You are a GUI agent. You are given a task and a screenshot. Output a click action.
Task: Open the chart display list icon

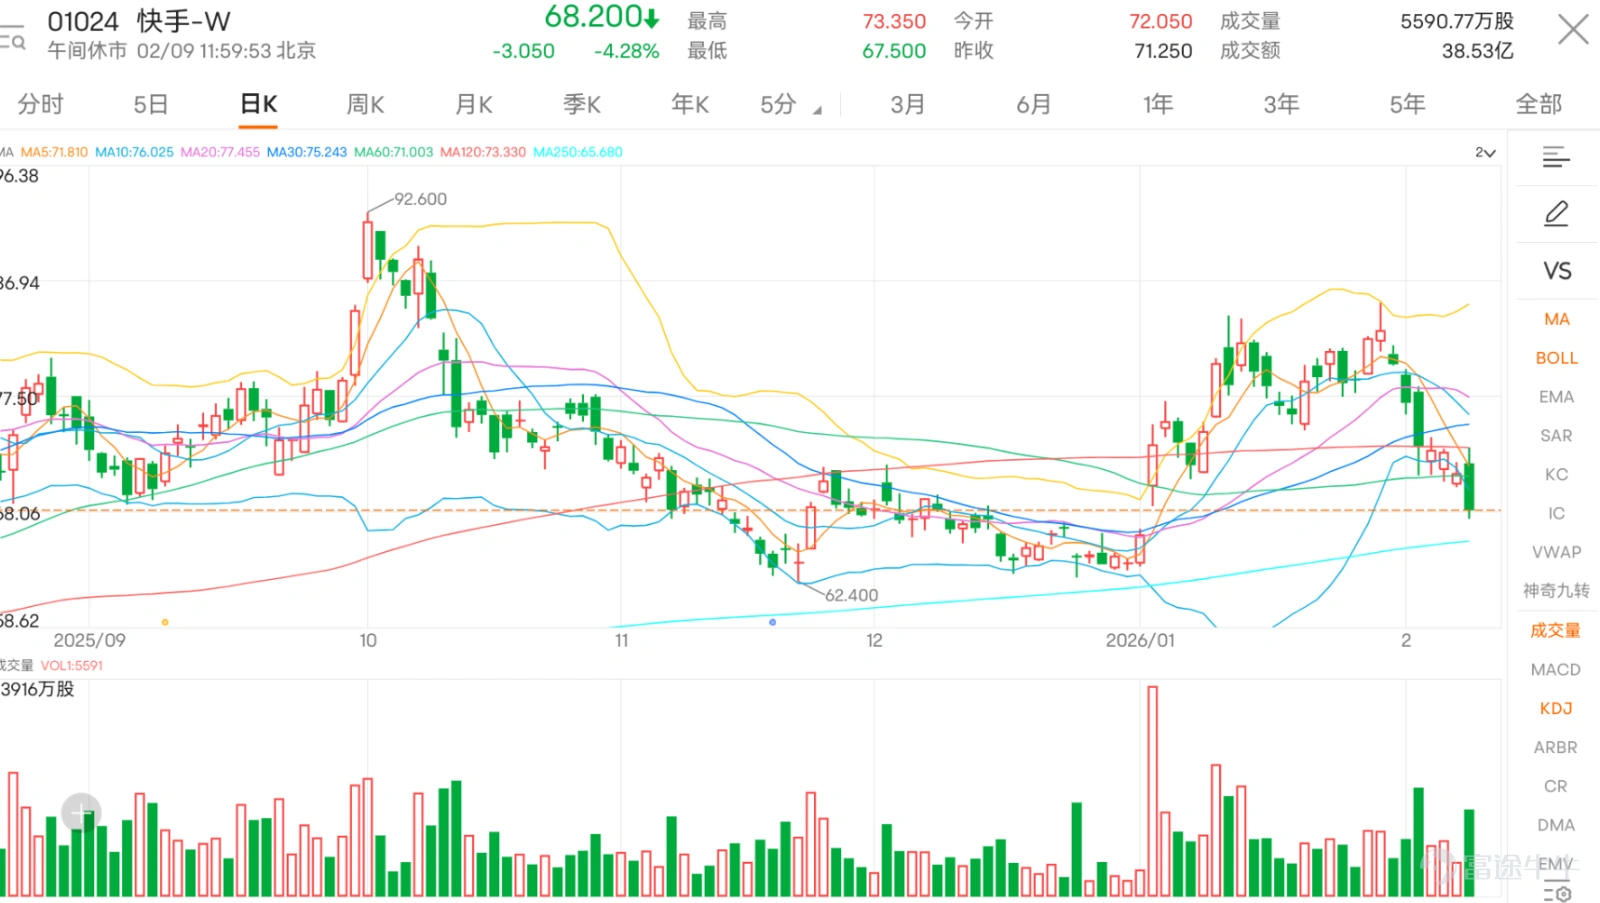[x=1556, y=156]
